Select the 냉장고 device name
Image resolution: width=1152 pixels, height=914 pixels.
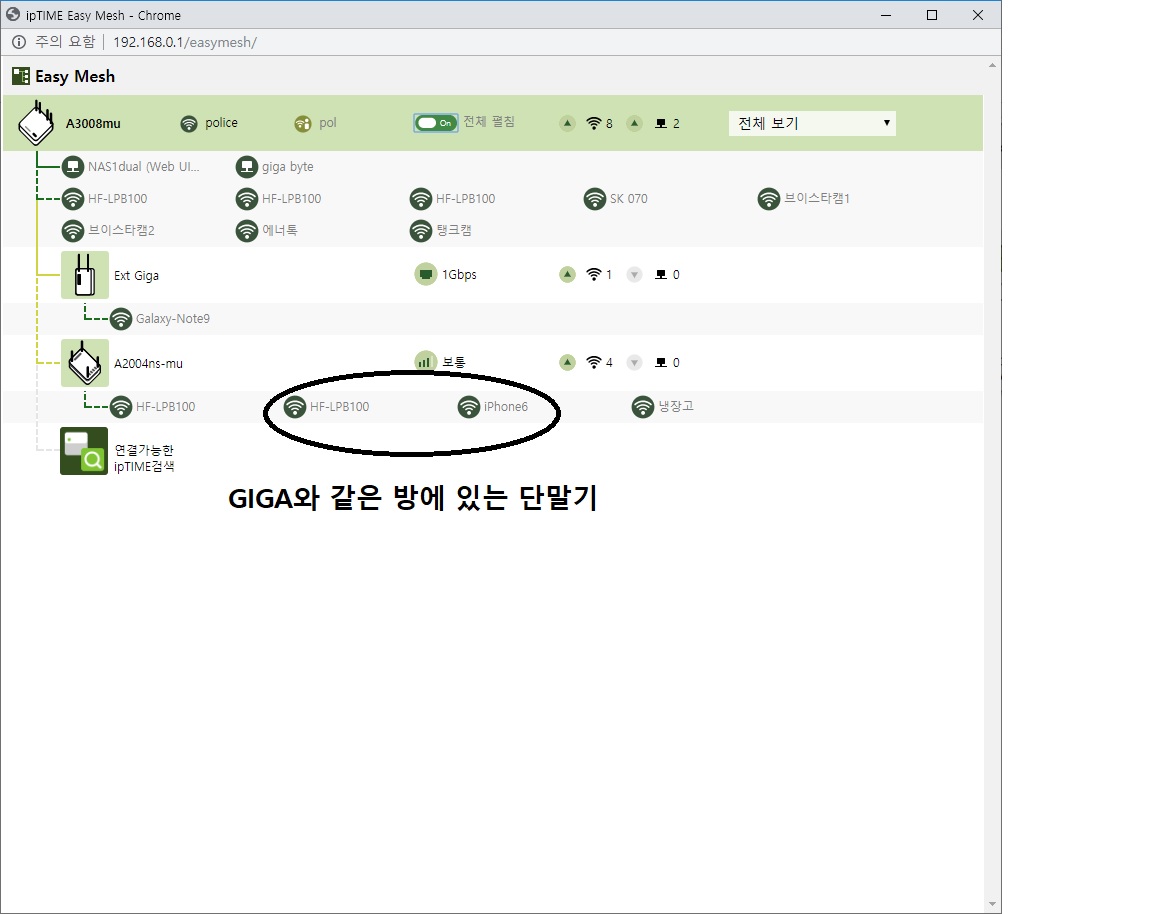point(676,406)
